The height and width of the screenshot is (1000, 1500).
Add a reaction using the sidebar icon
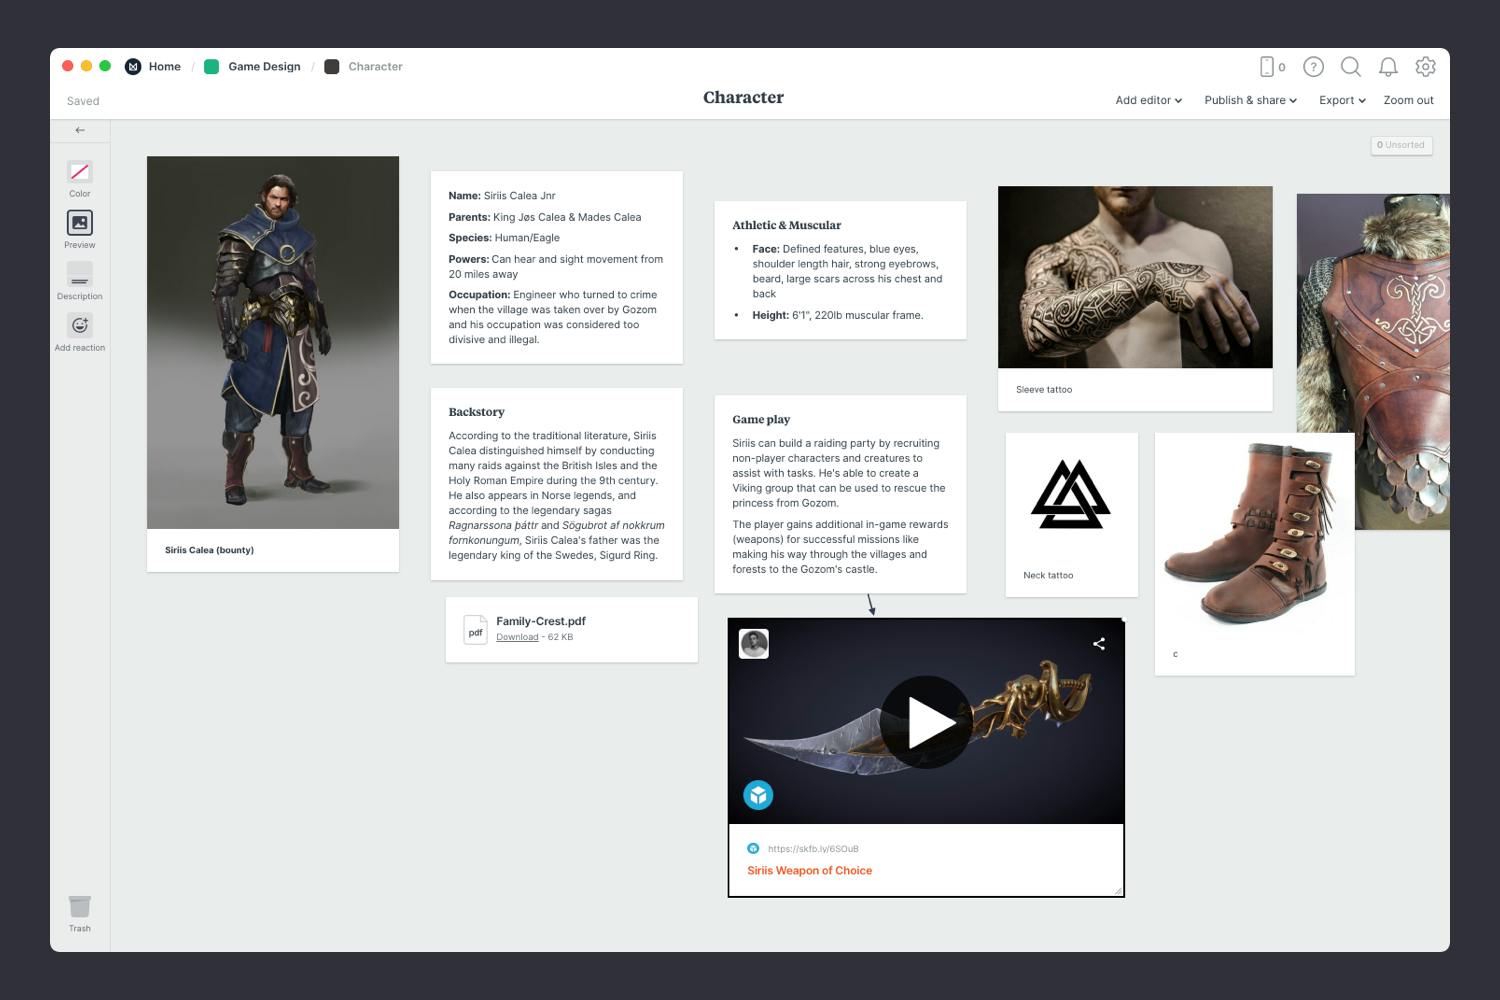(79, 325)
